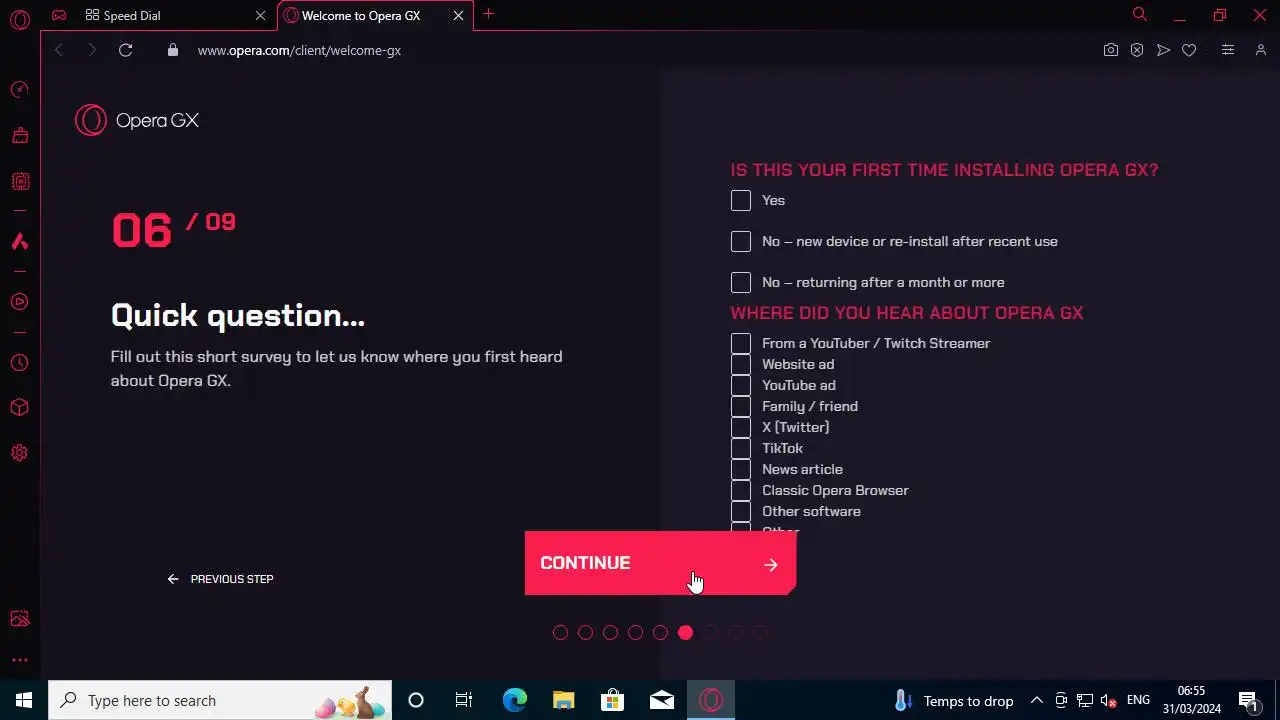The width and height of the screenshot is (1280, 720).
Task: Open the sidebar image gallery icon
Action: coord(19,619)
